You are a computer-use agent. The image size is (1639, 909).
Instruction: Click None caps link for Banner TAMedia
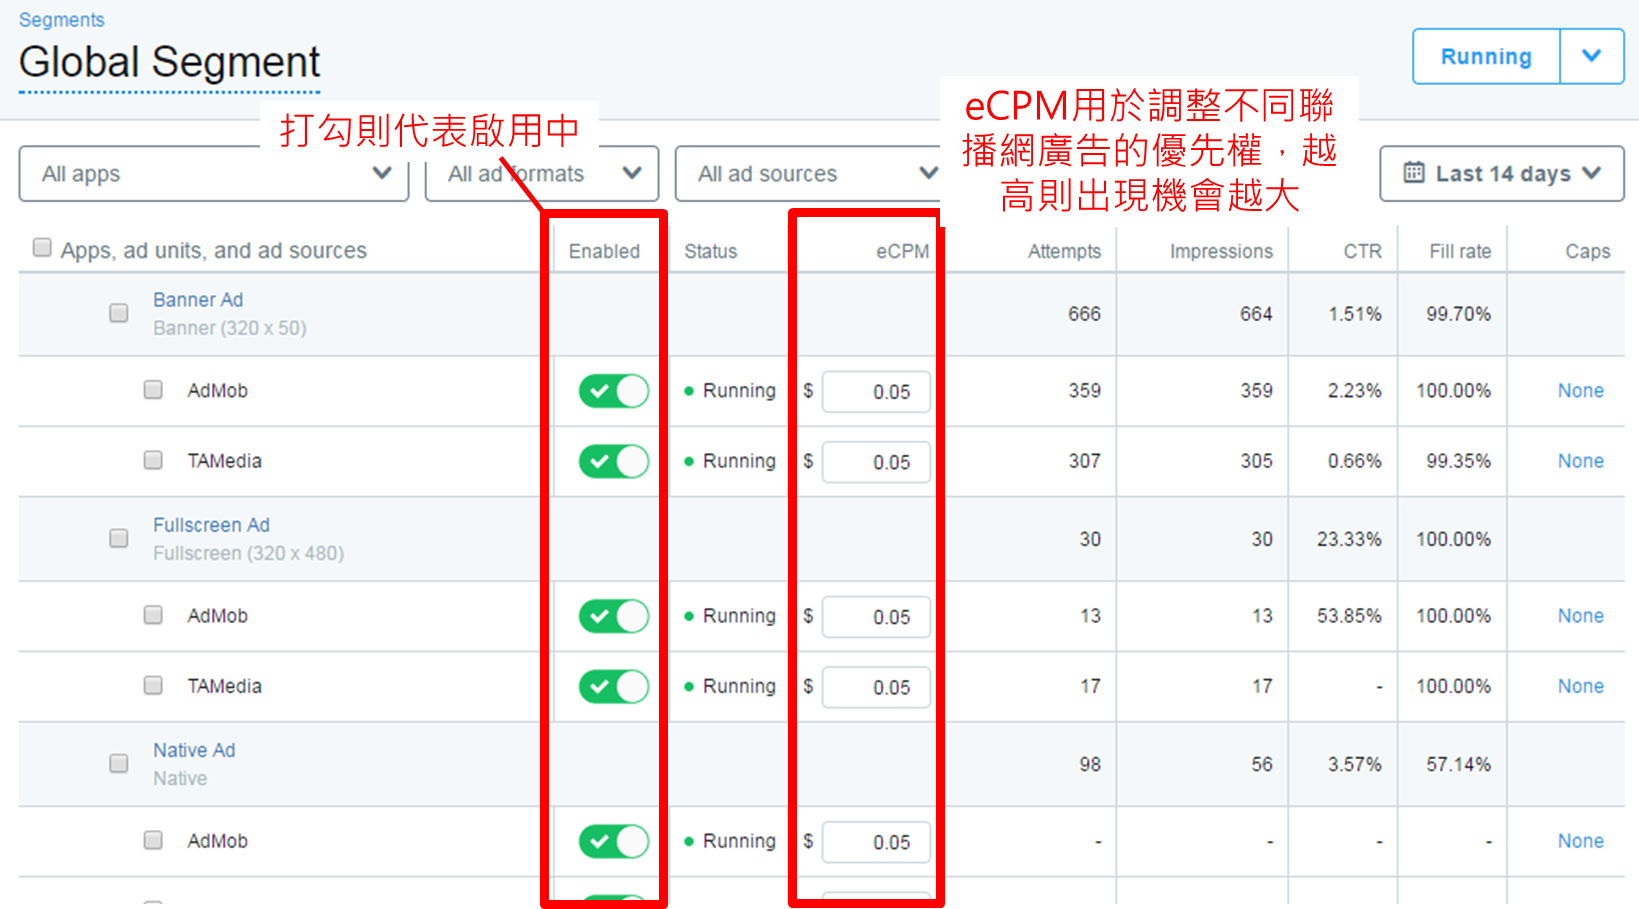pos(1580,461)
